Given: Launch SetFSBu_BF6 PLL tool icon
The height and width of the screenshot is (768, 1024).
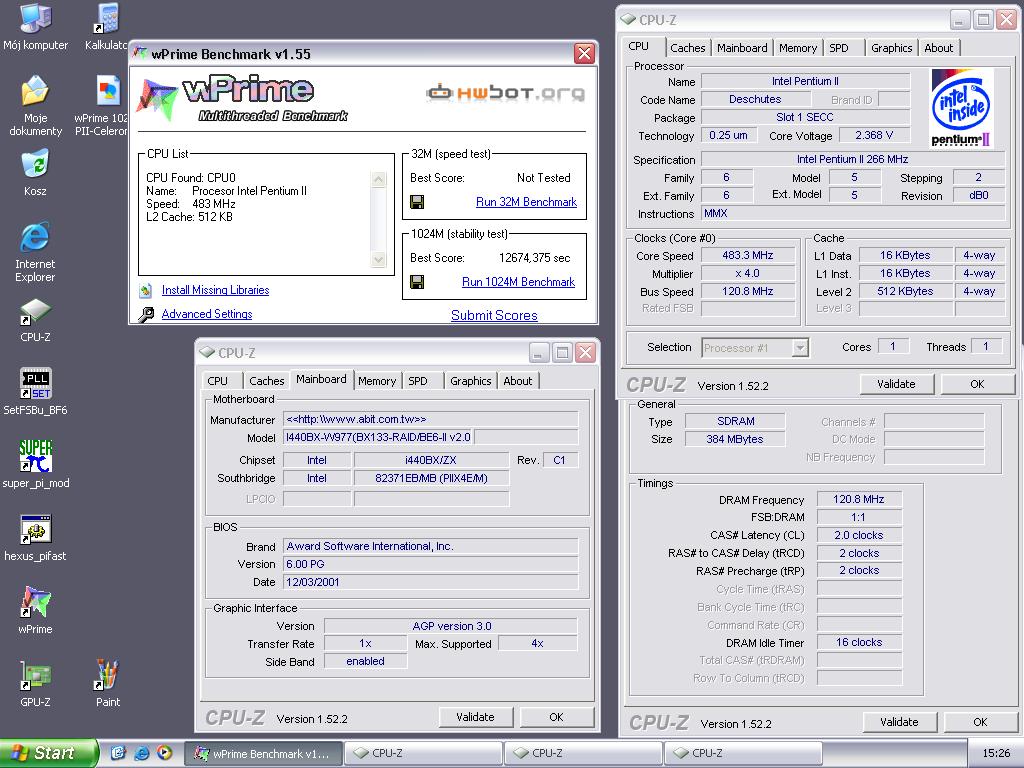Looking at the screenshot, I should (x=35, y=392).
